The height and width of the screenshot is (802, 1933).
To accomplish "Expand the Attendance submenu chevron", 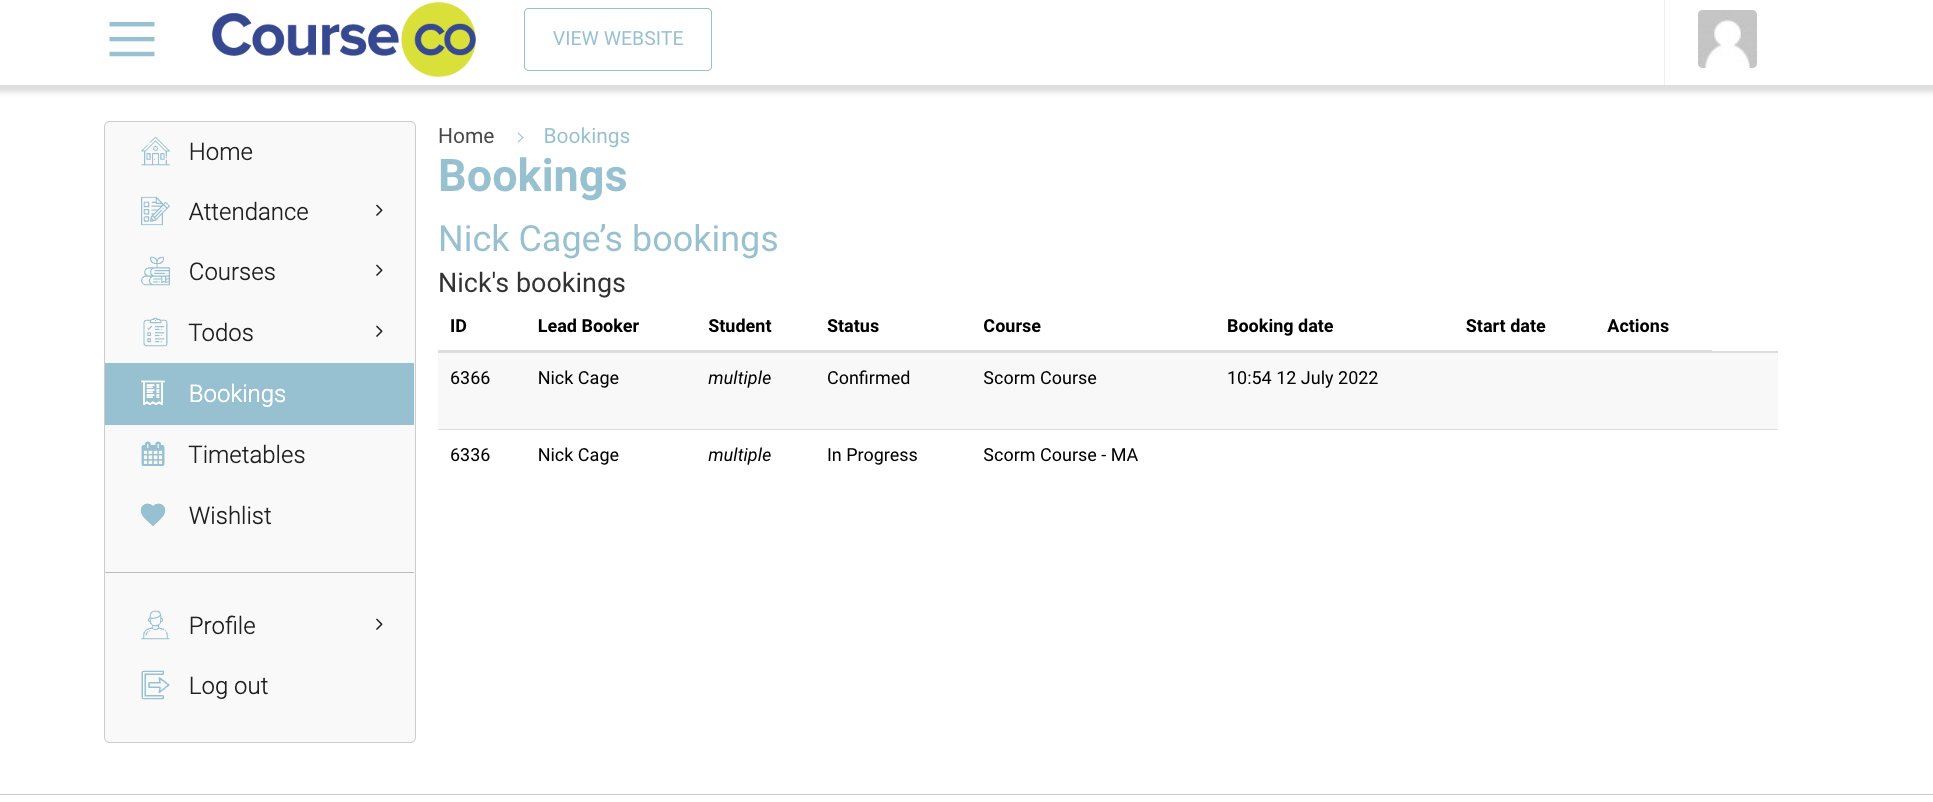I will pos(379,211).
